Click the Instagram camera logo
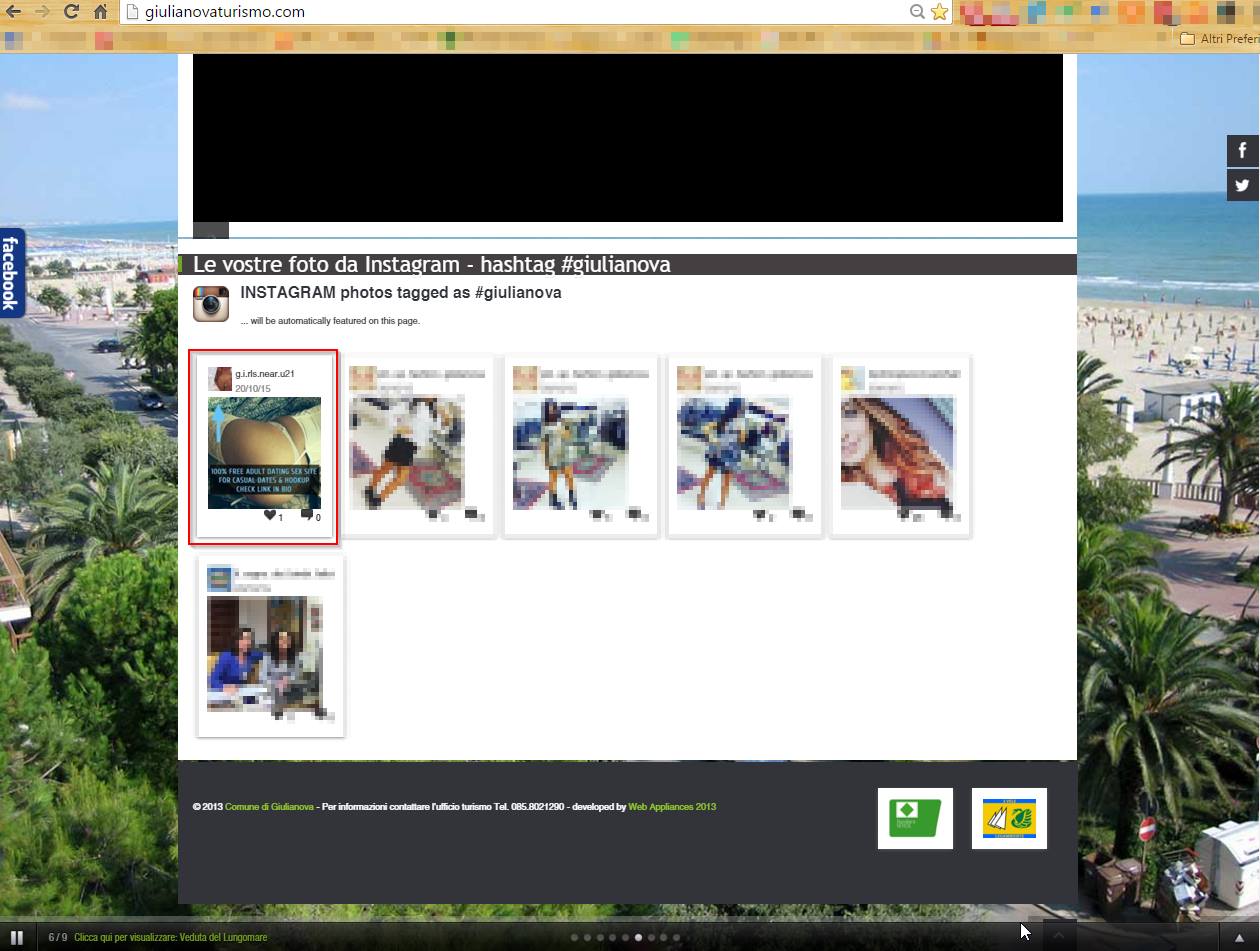 211,303
